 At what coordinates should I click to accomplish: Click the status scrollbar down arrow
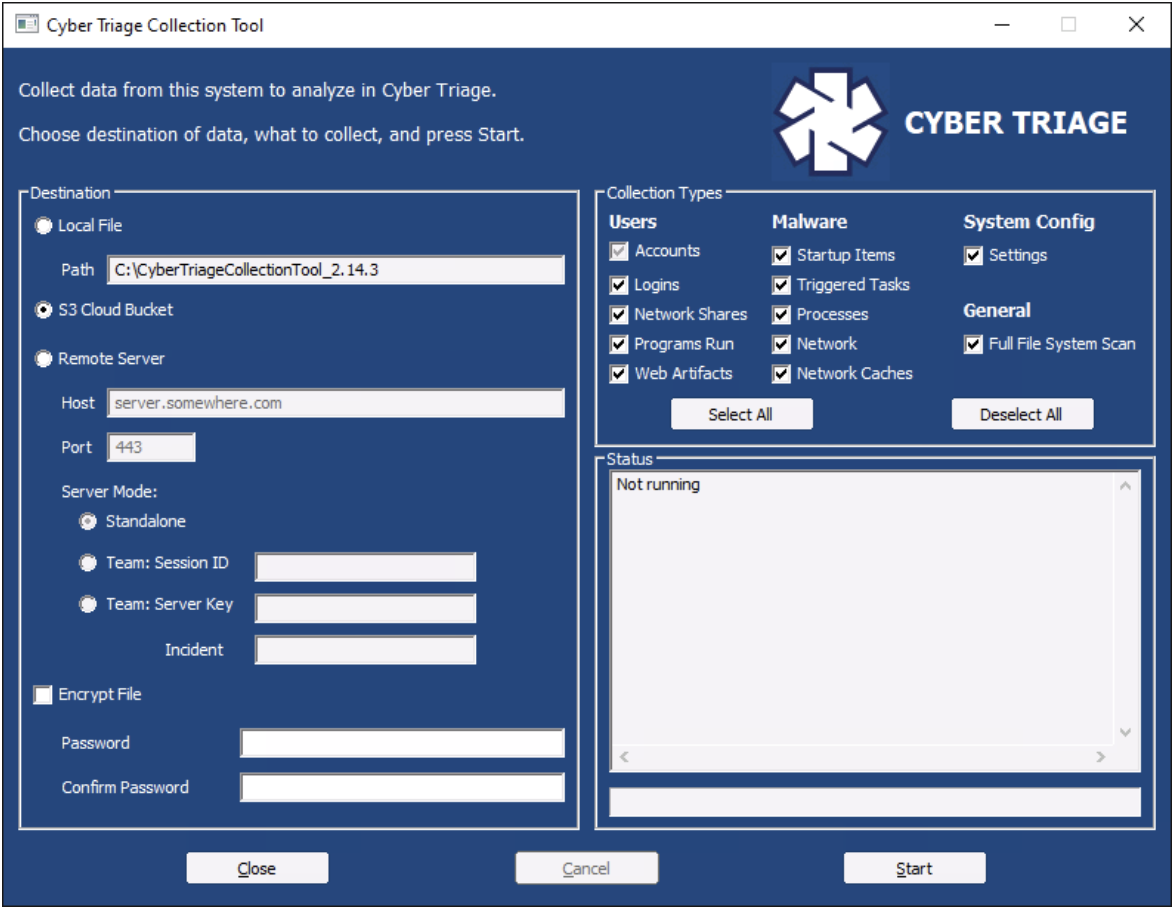click(1125, 732)
